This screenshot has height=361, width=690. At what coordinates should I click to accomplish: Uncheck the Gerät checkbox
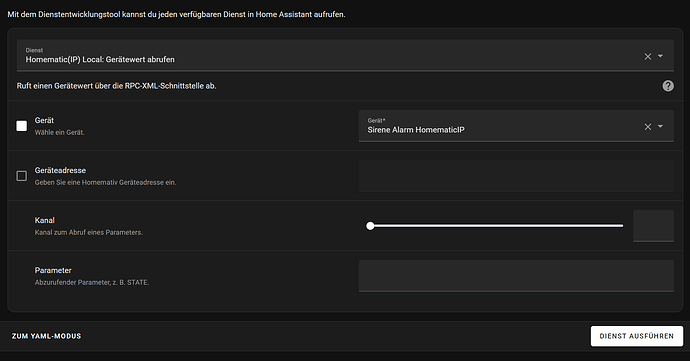point(22,126)
